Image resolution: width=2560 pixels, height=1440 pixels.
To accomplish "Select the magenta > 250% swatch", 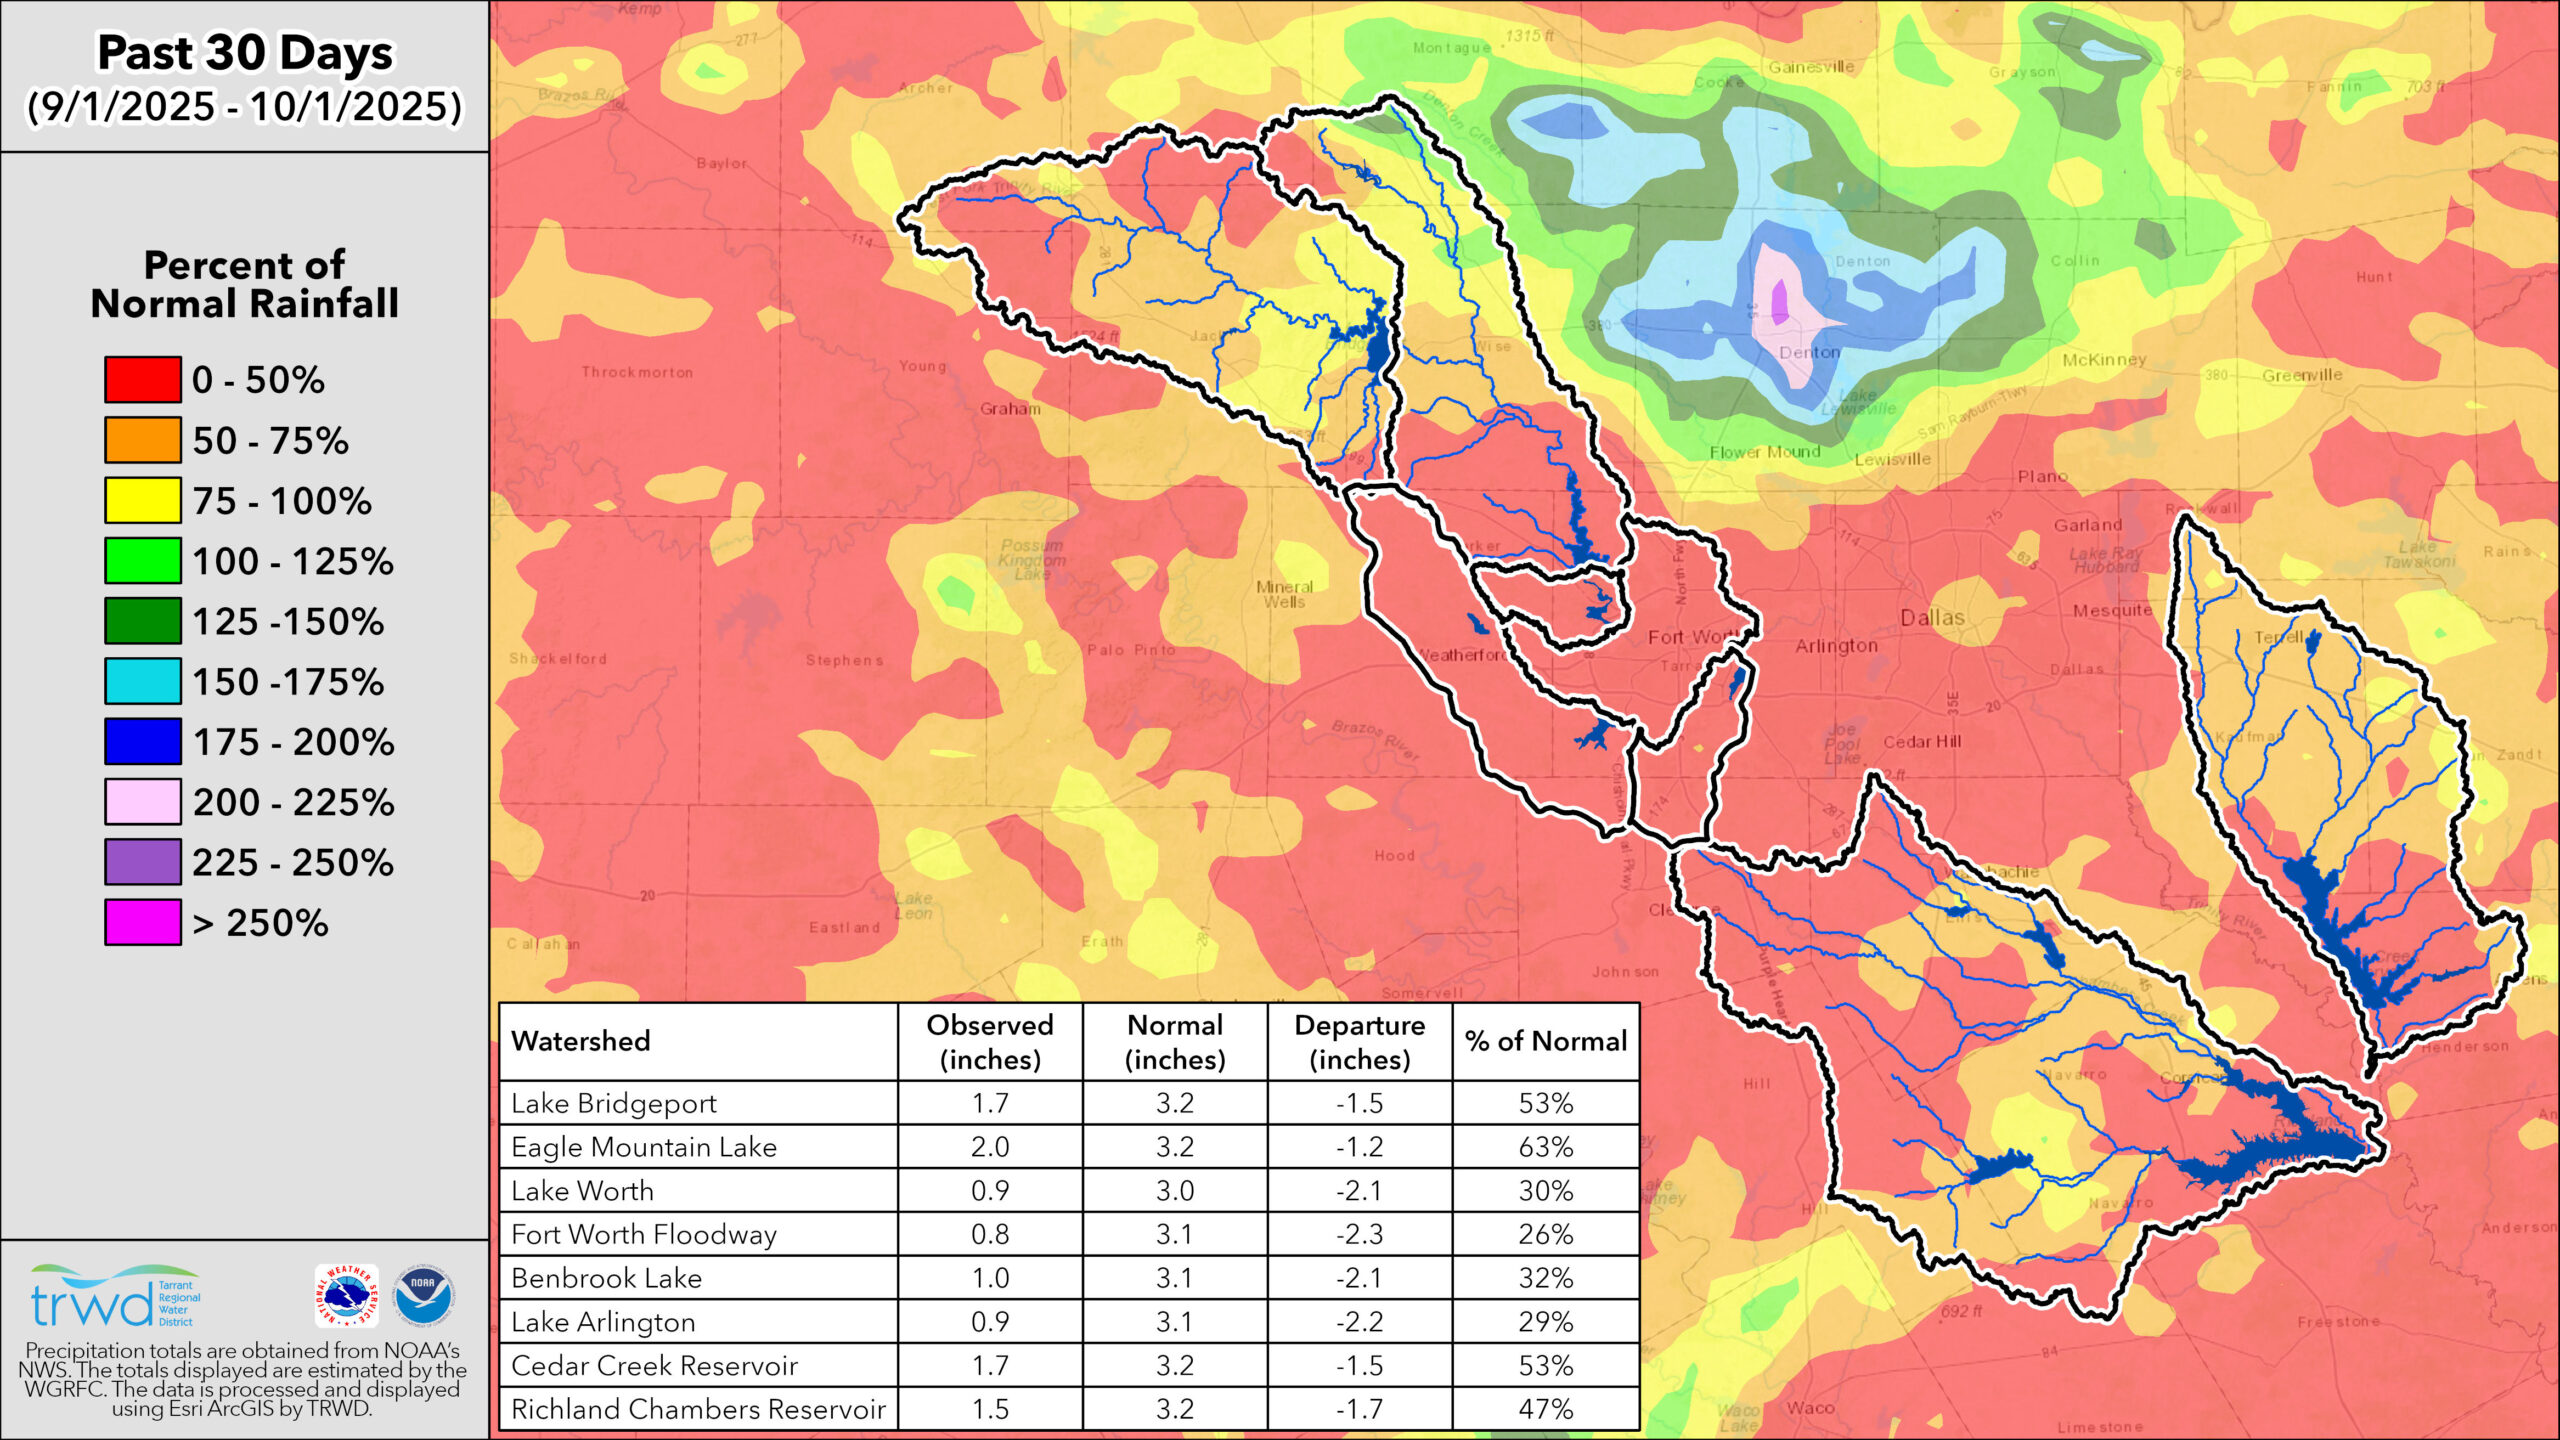I will coord(143,922).
